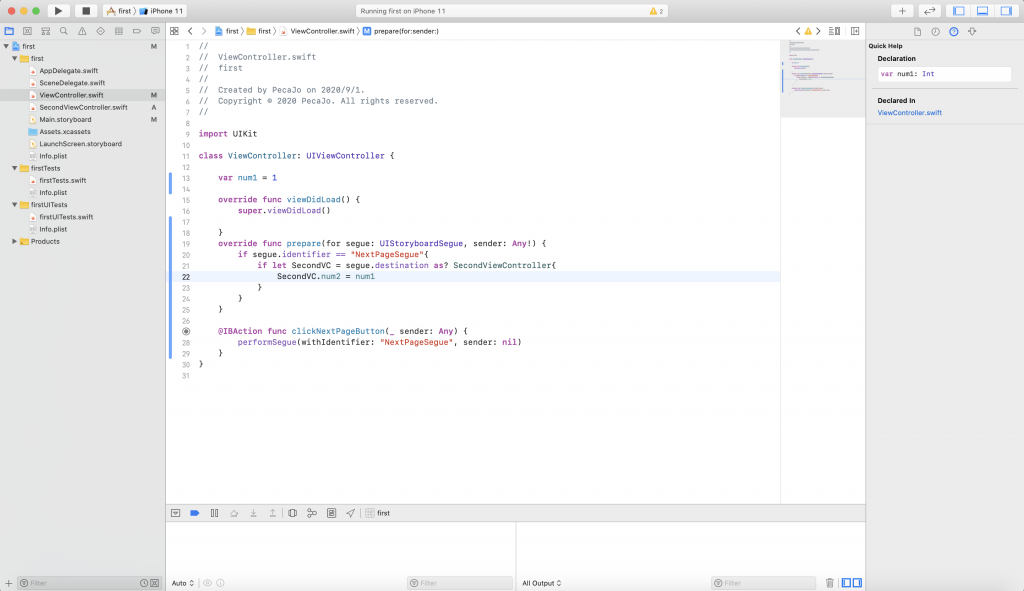The height and width of the screenshot is (591, 1024).
Task: Click the Step over debug button
Action: pyautogui.click(x=234, y=513)
